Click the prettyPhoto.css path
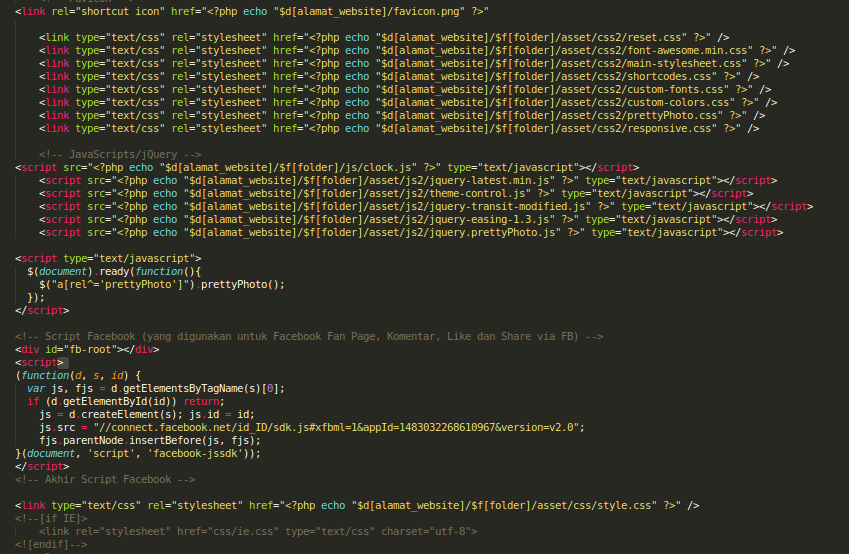This screenshot has width=849, height=554. (x=552, y=115)
